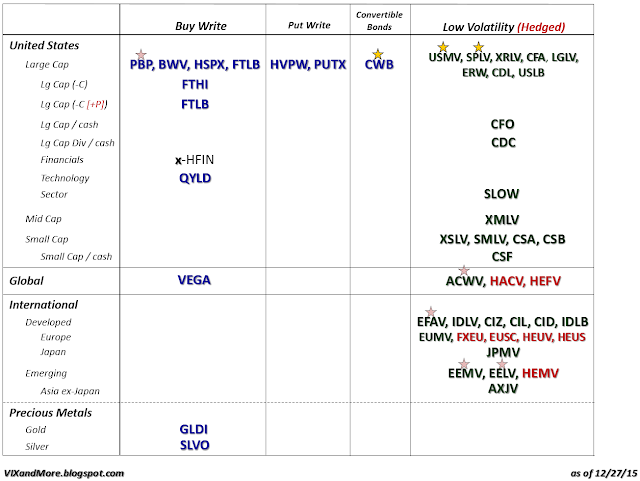The height and width of the screenshot is (481, 640).
Task: Click the 'as of 12/27/15' date
Action: pyautogui.click(x=604, y=473)
